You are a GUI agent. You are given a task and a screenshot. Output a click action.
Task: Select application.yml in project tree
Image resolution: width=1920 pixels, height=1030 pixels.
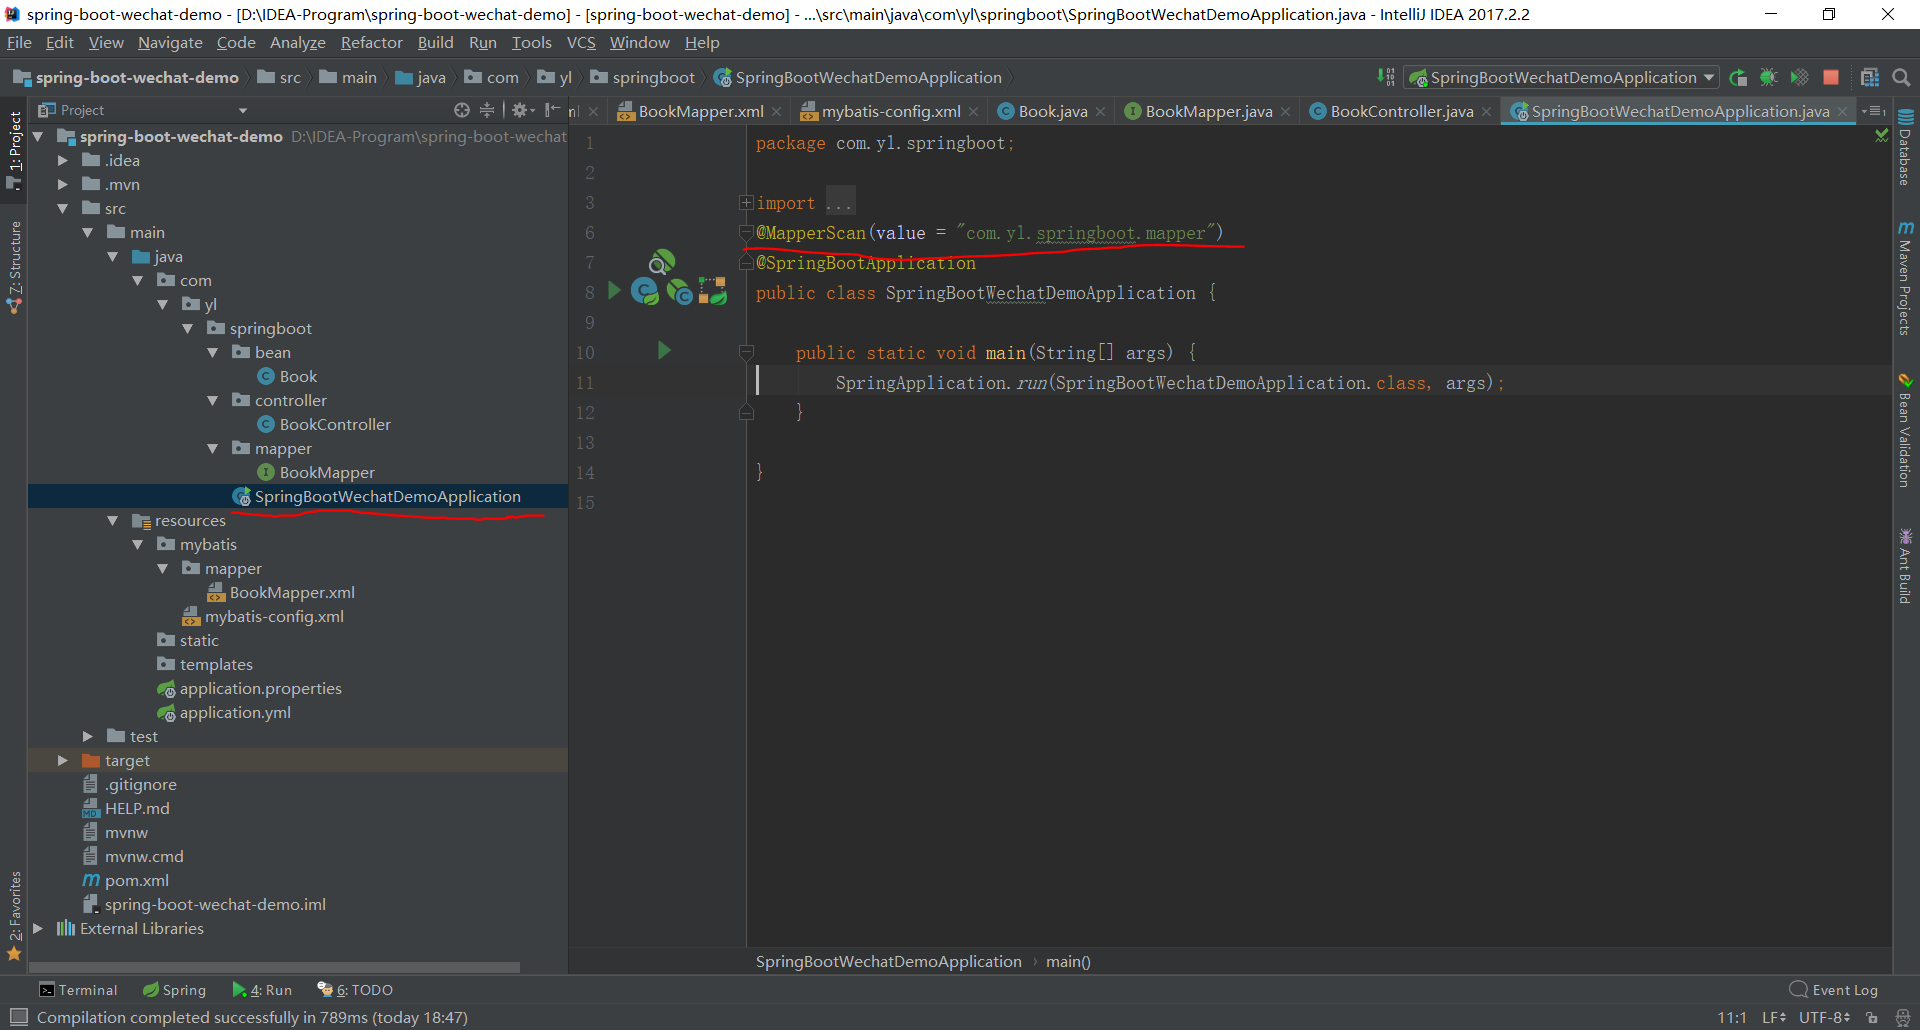[235, 712]
